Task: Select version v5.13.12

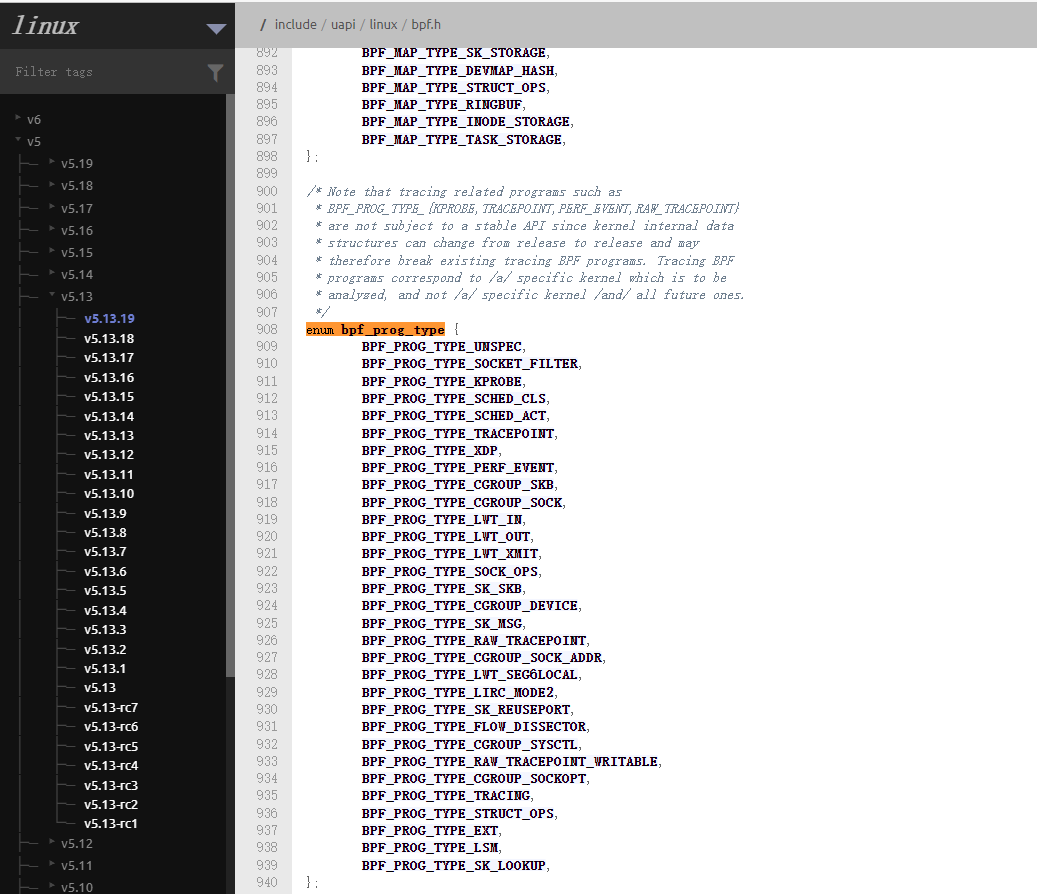Action: [109, 455]
